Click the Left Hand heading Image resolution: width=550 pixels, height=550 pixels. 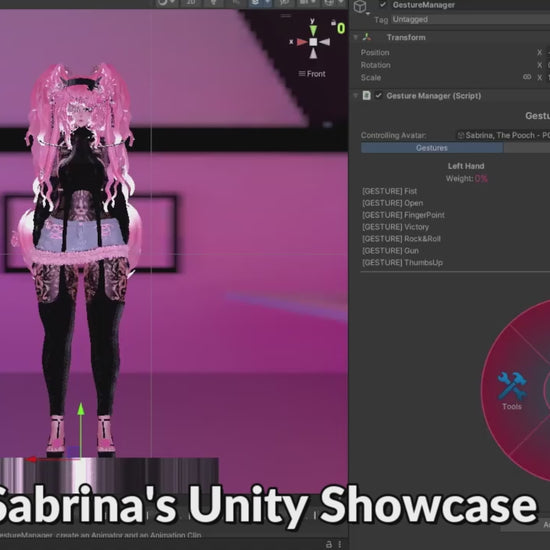point(466,166)
